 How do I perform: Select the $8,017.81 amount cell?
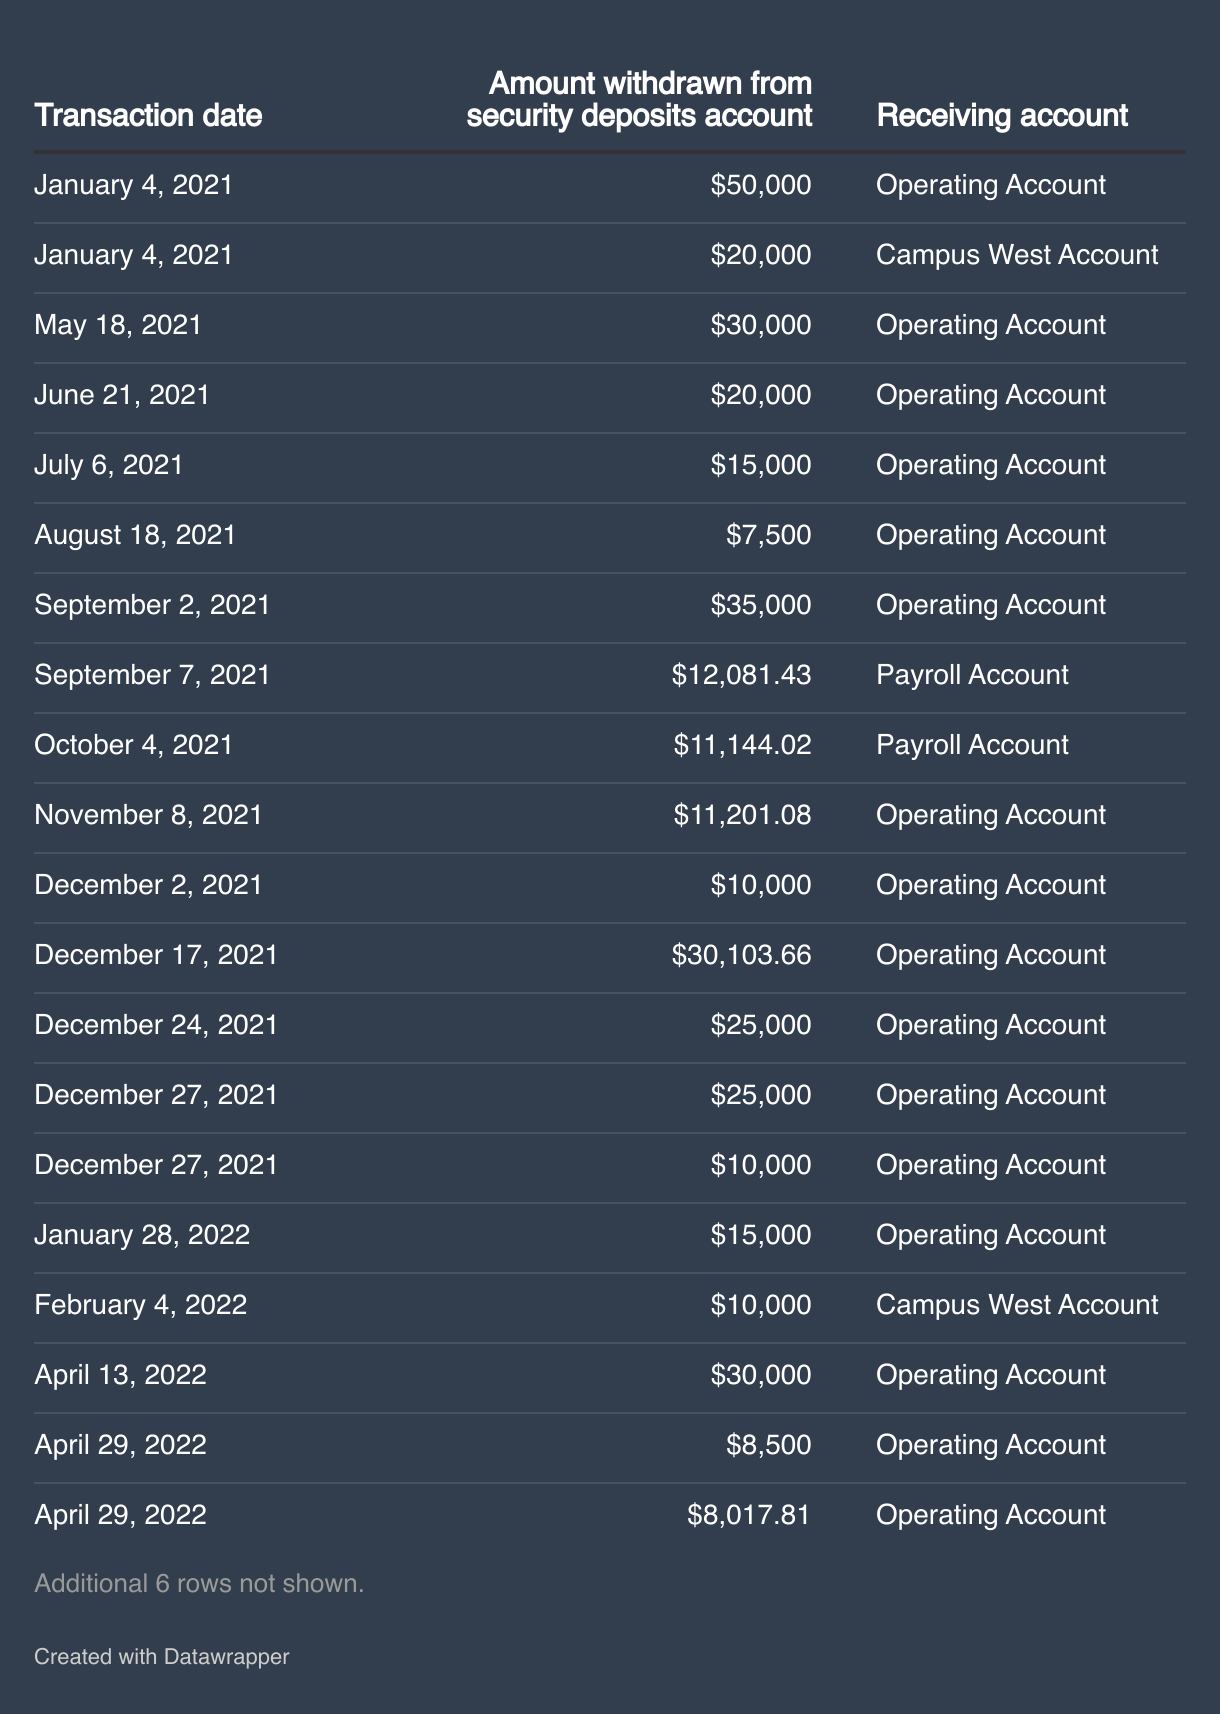tap(748, 1515)
